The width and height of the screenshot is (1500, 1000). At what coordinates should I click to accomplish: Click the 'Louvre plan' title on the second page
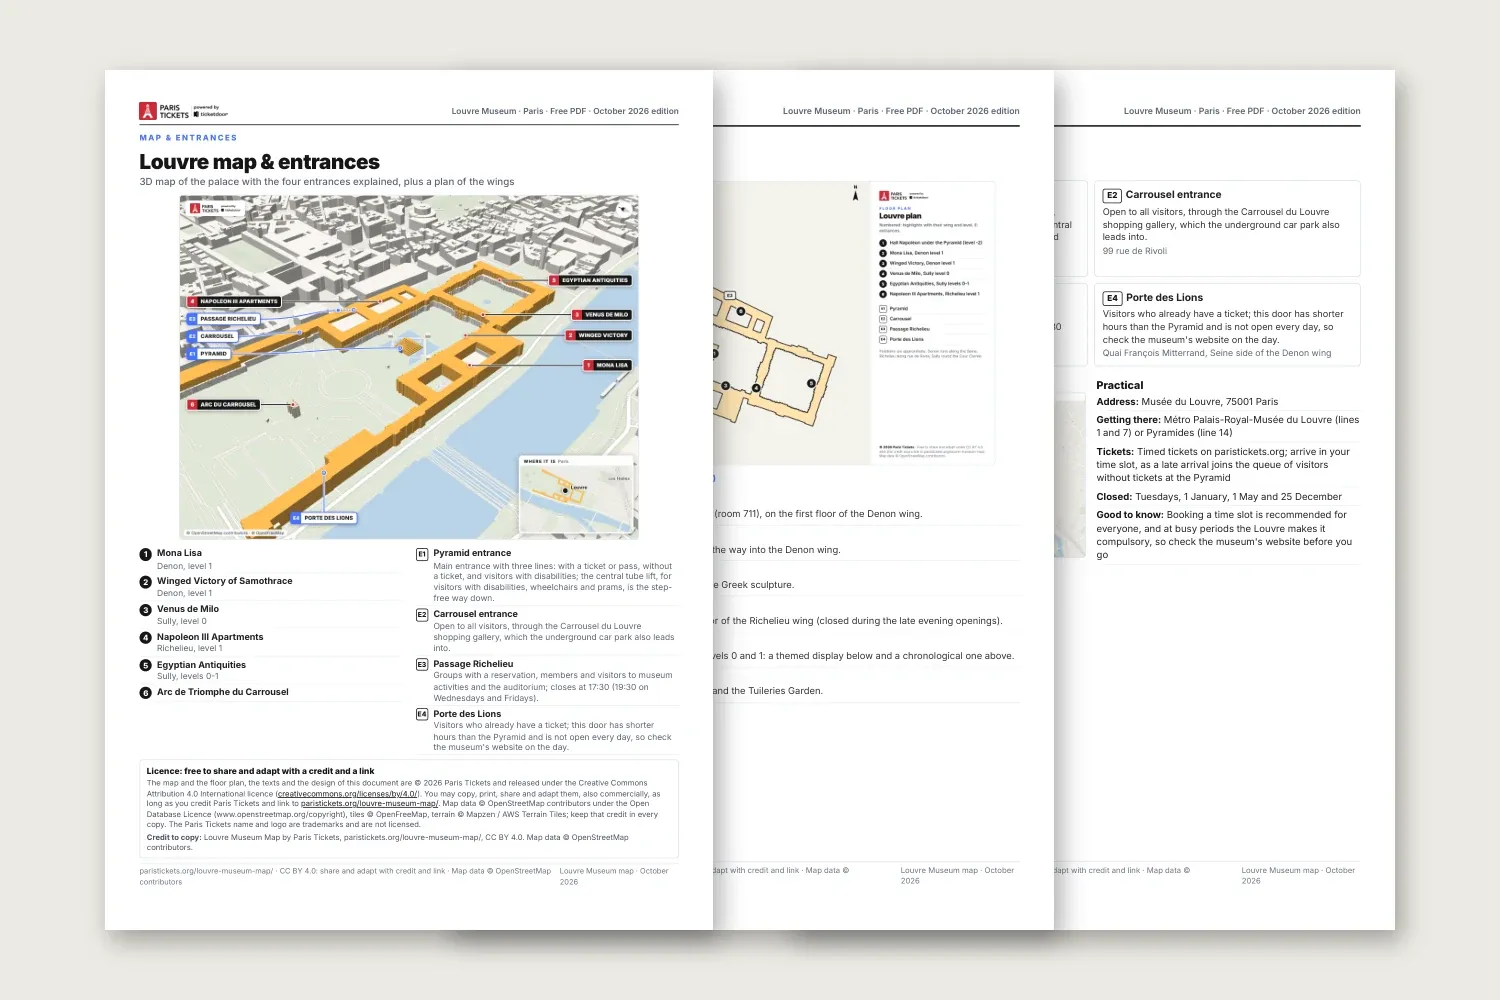900,216
